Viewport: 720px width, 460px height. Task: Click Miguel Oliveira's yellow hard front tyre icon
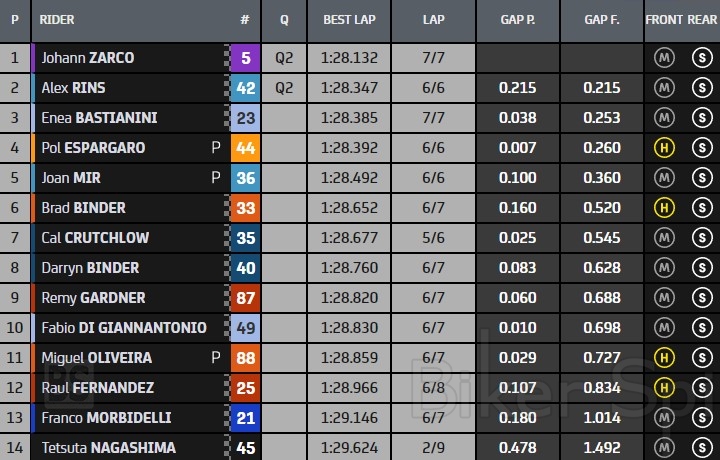(x=663, y=358)
